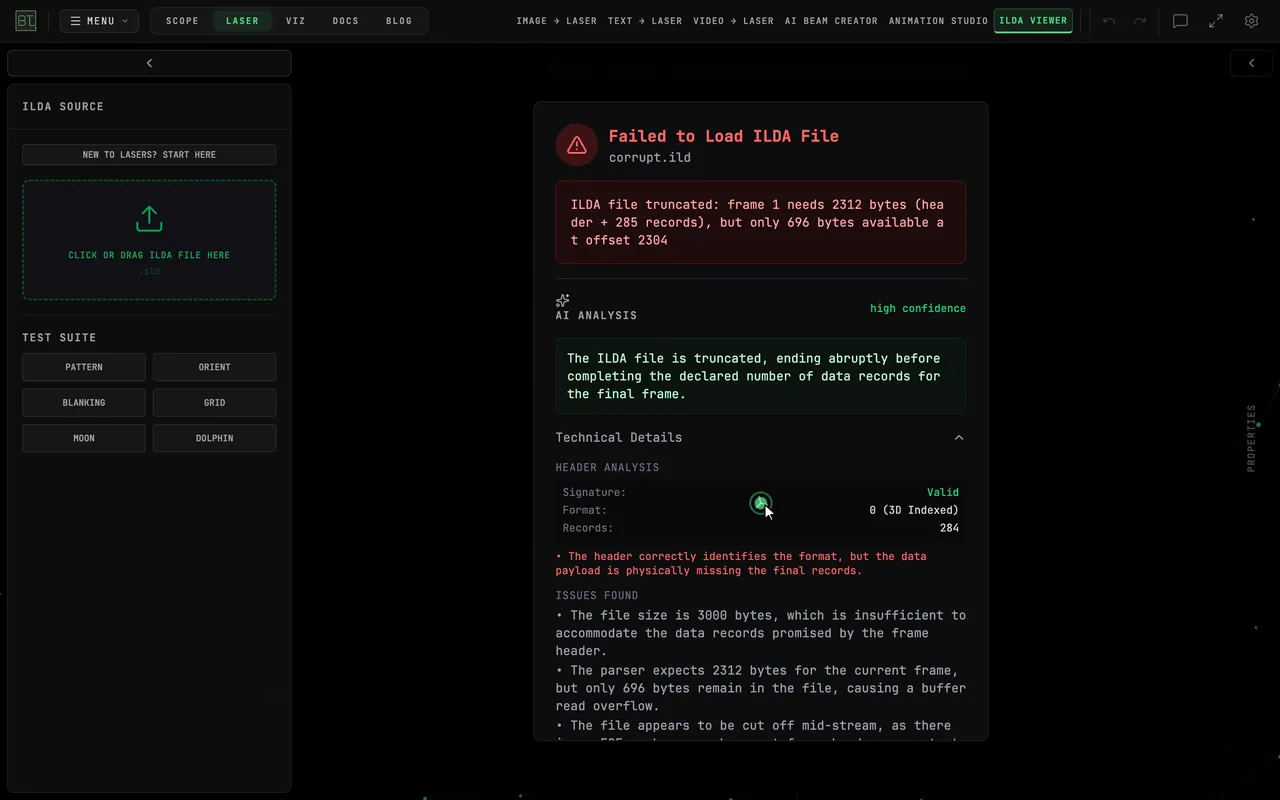Select the LASER tab
The width and height of the screenshot is (1280, 800).
pos(242,21)
